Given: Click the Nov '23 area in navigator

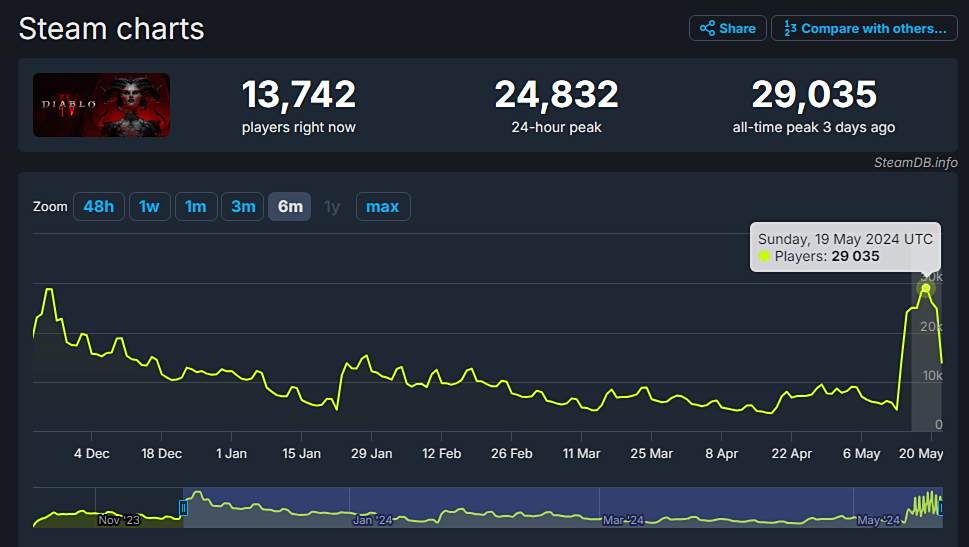Looking at the screenshot, I should pyautogui.click(x=119, y=520).
